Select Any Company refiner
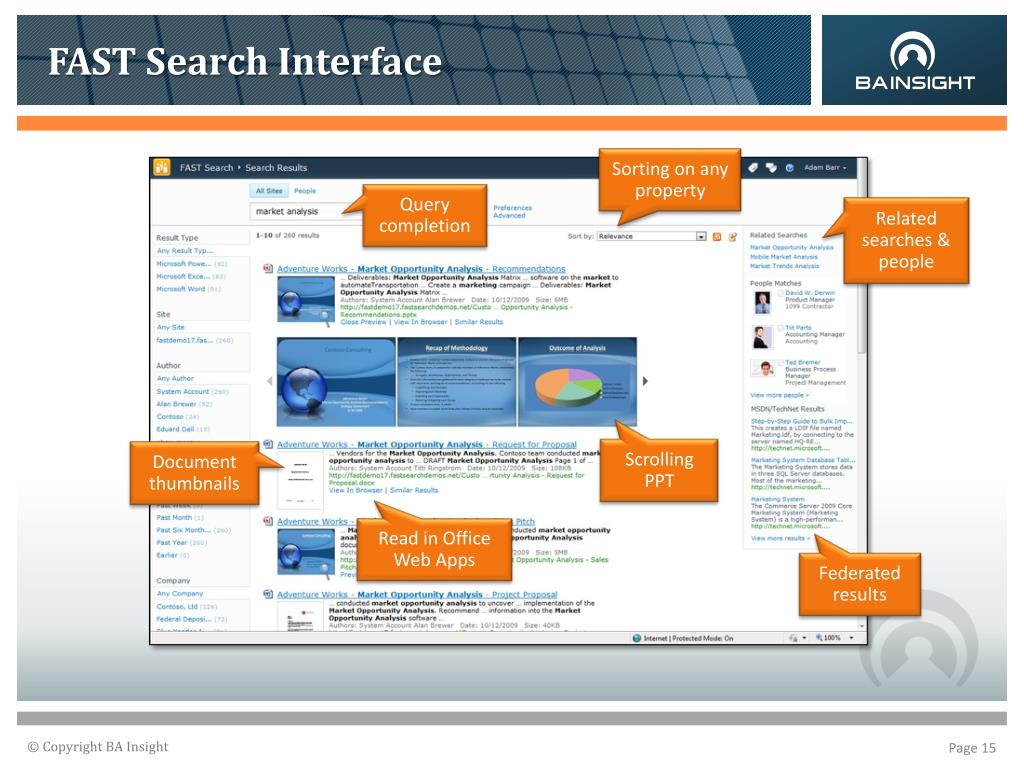1024x768 pixels. pyautogui.click(x=180, y=594)
